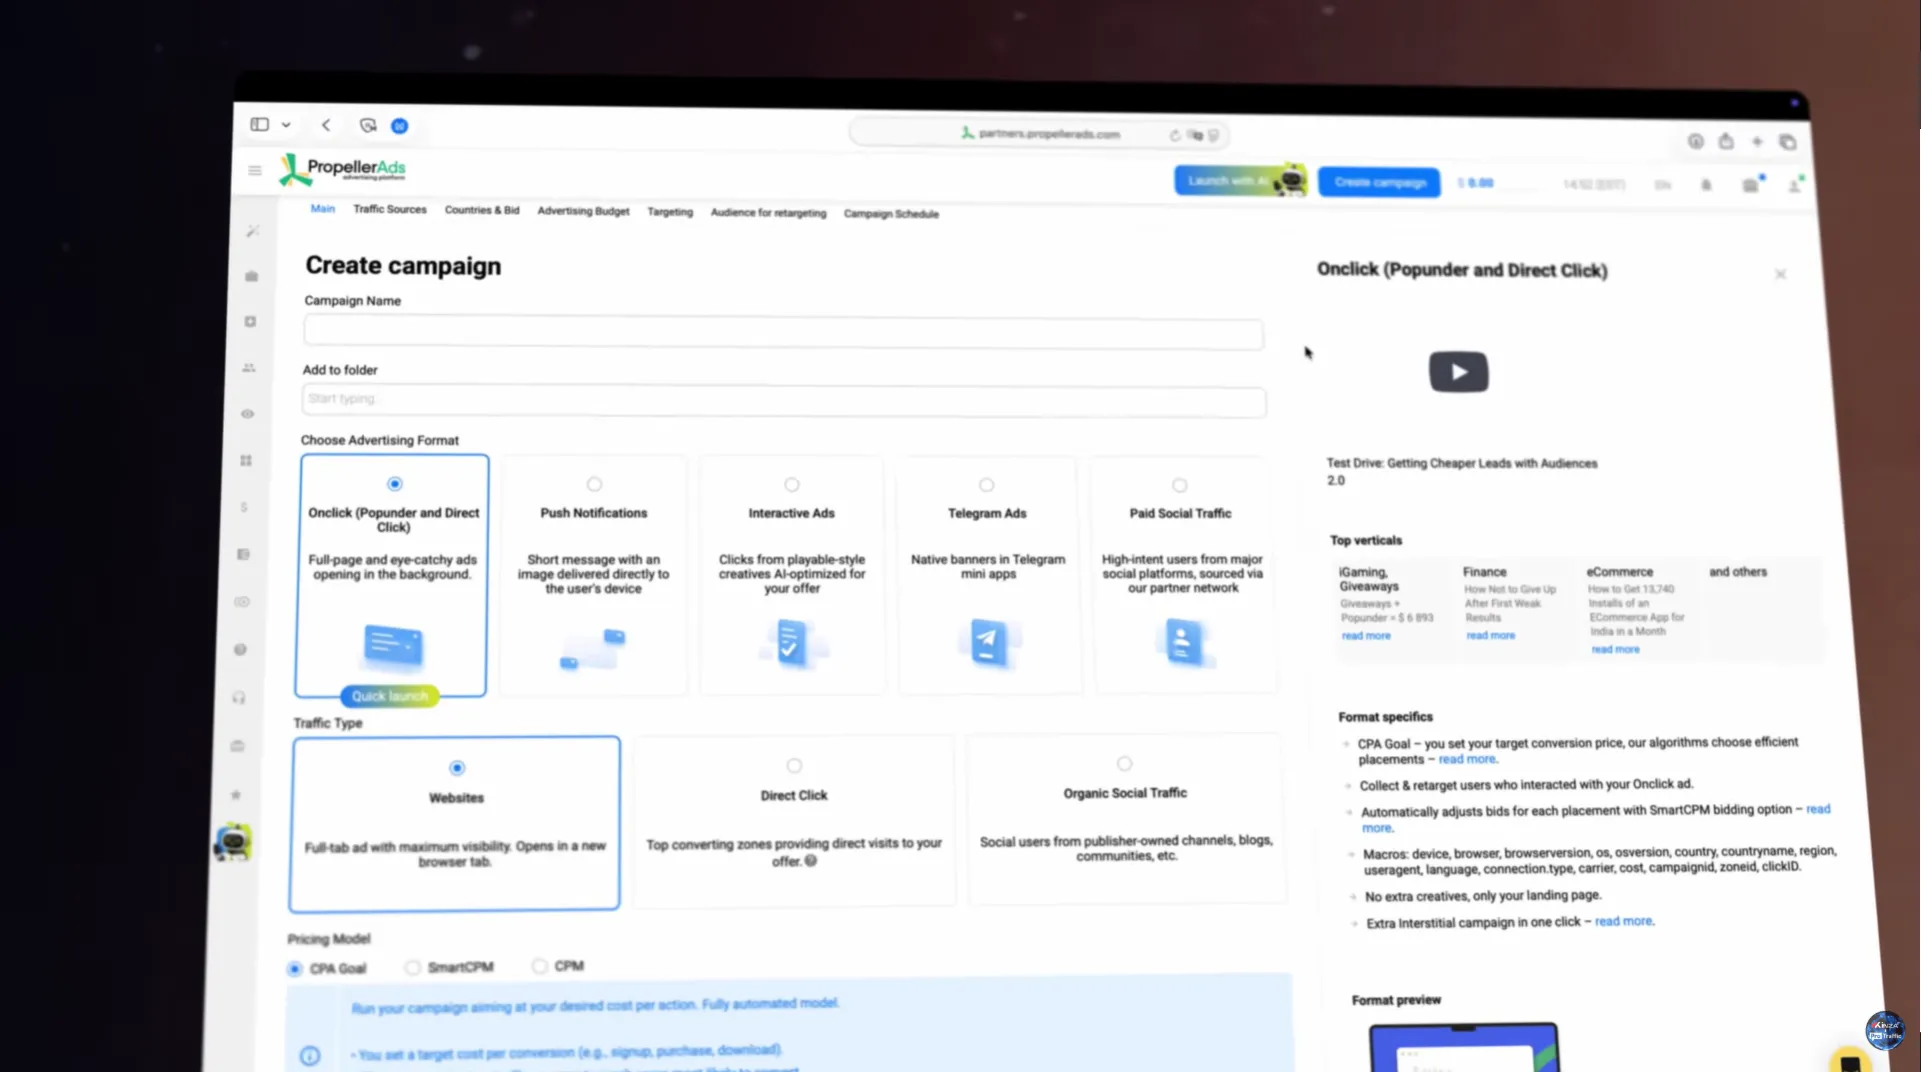Click the user profile icon in header
1921x1072 pixels.
1795,186
